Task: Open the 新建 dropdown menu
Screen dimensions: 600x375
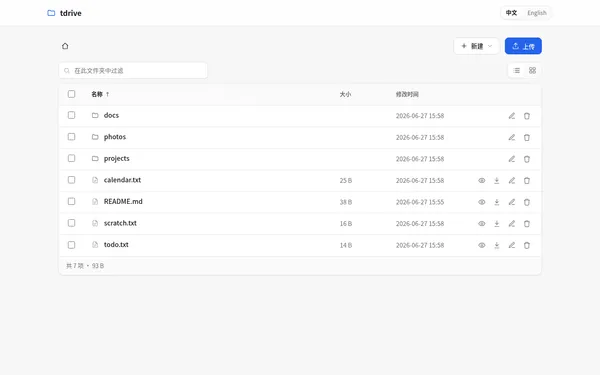Action: coord(476,46)
